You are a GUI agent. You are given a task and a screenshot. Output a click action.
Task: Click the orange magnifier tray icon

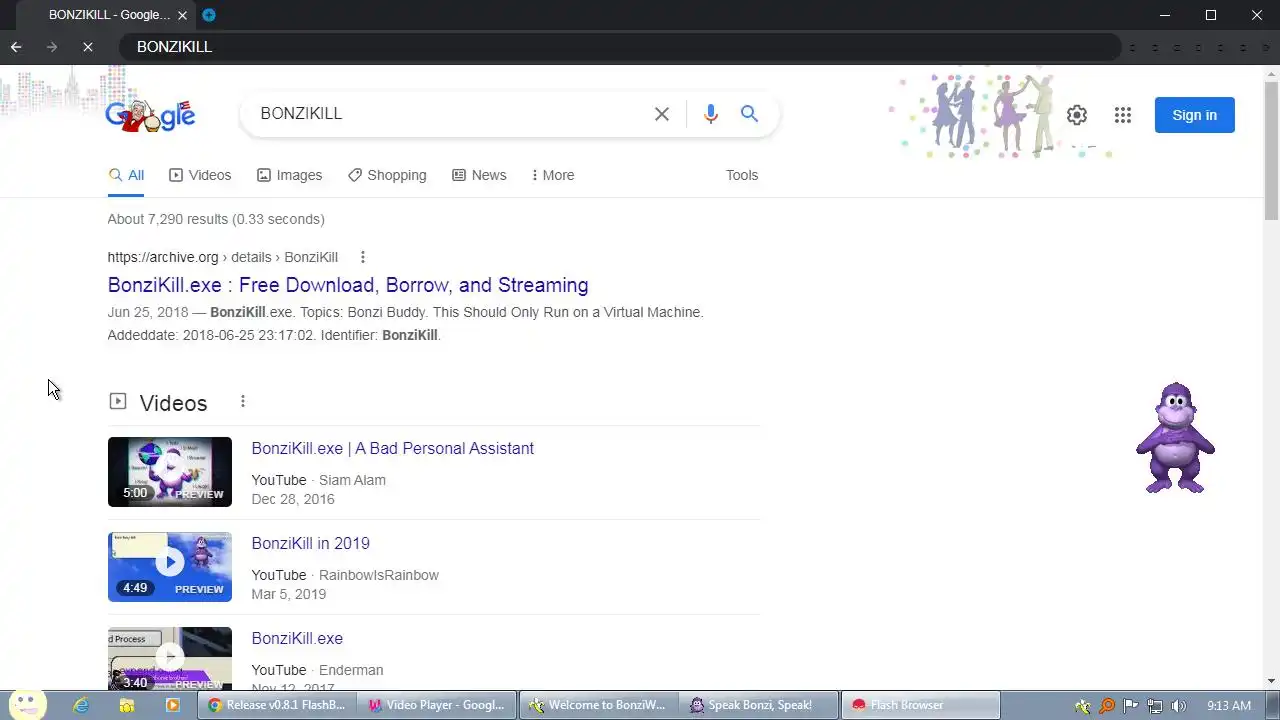(1107, 706)
